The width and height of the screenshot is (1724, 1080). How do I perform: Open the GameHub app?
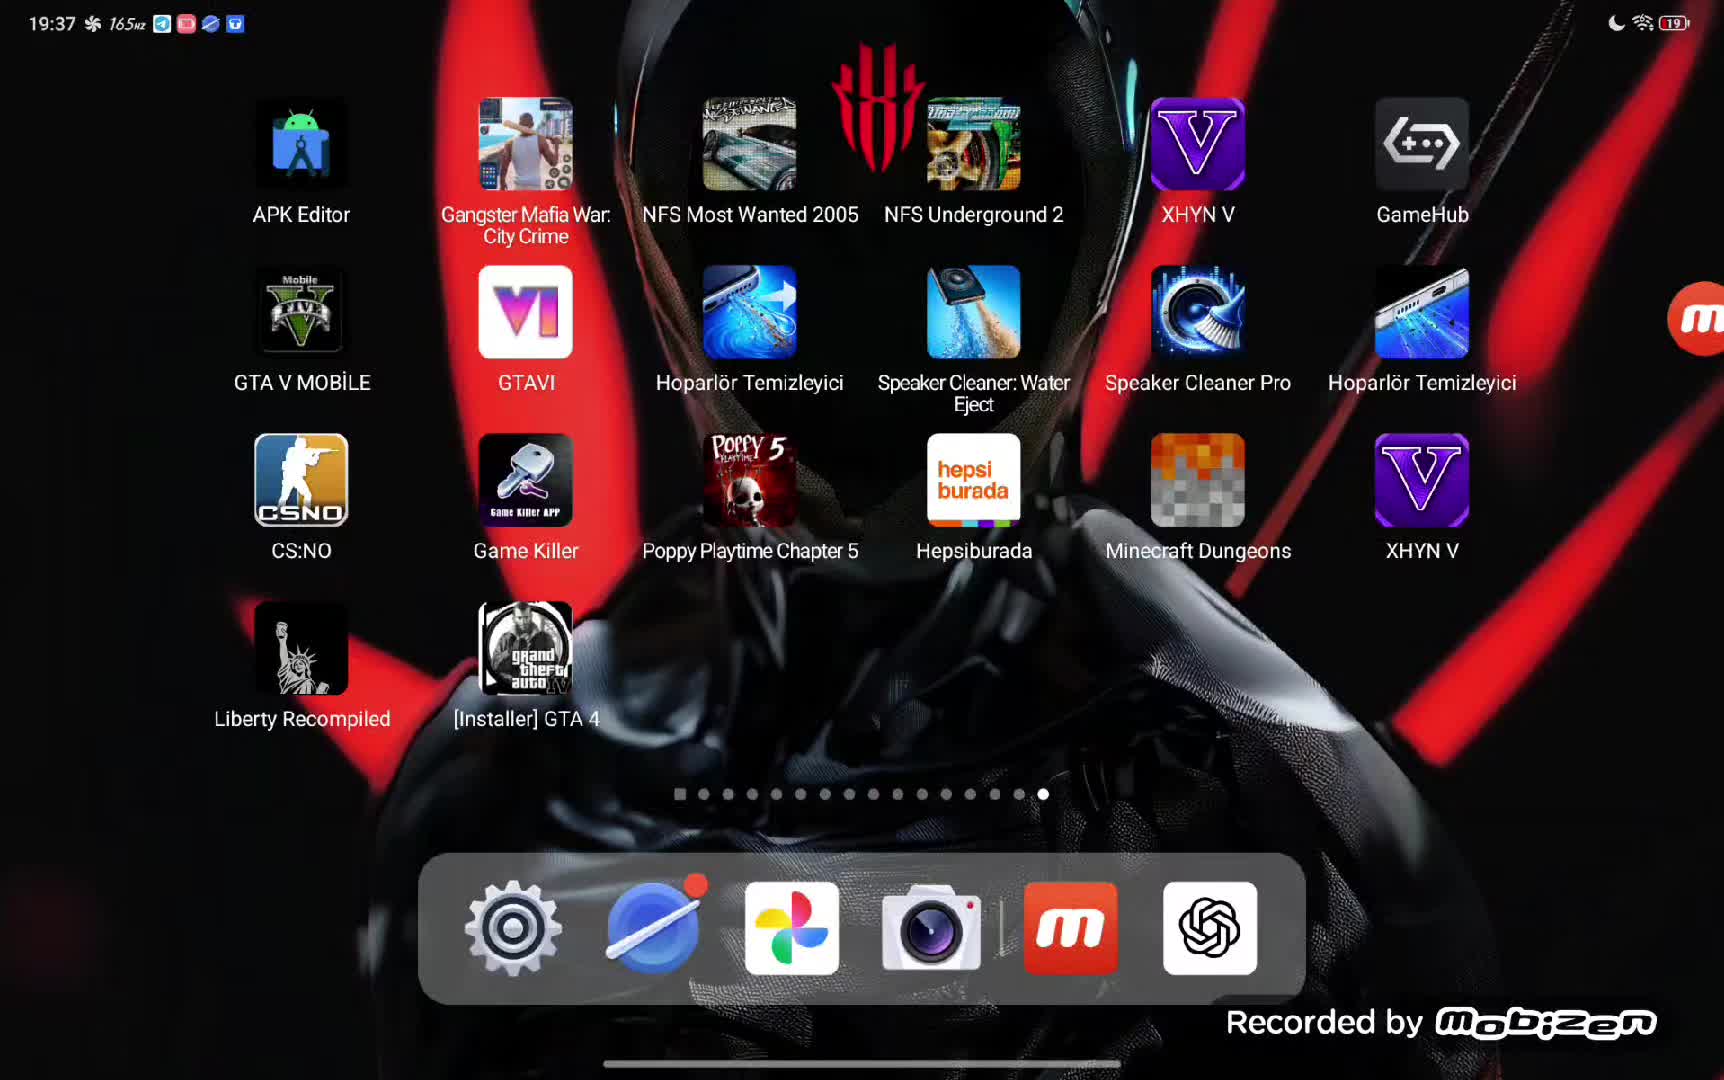[1422, 144]
